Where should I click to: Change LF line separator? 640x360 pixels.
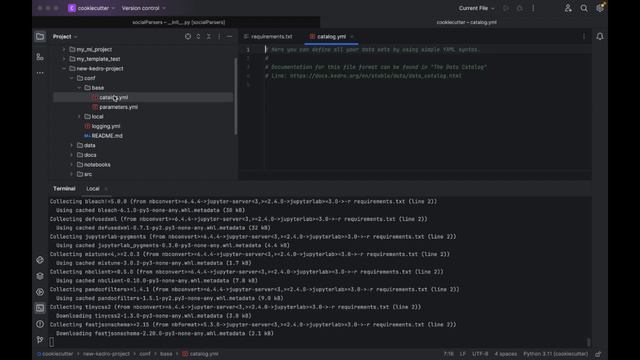point(462,354)
